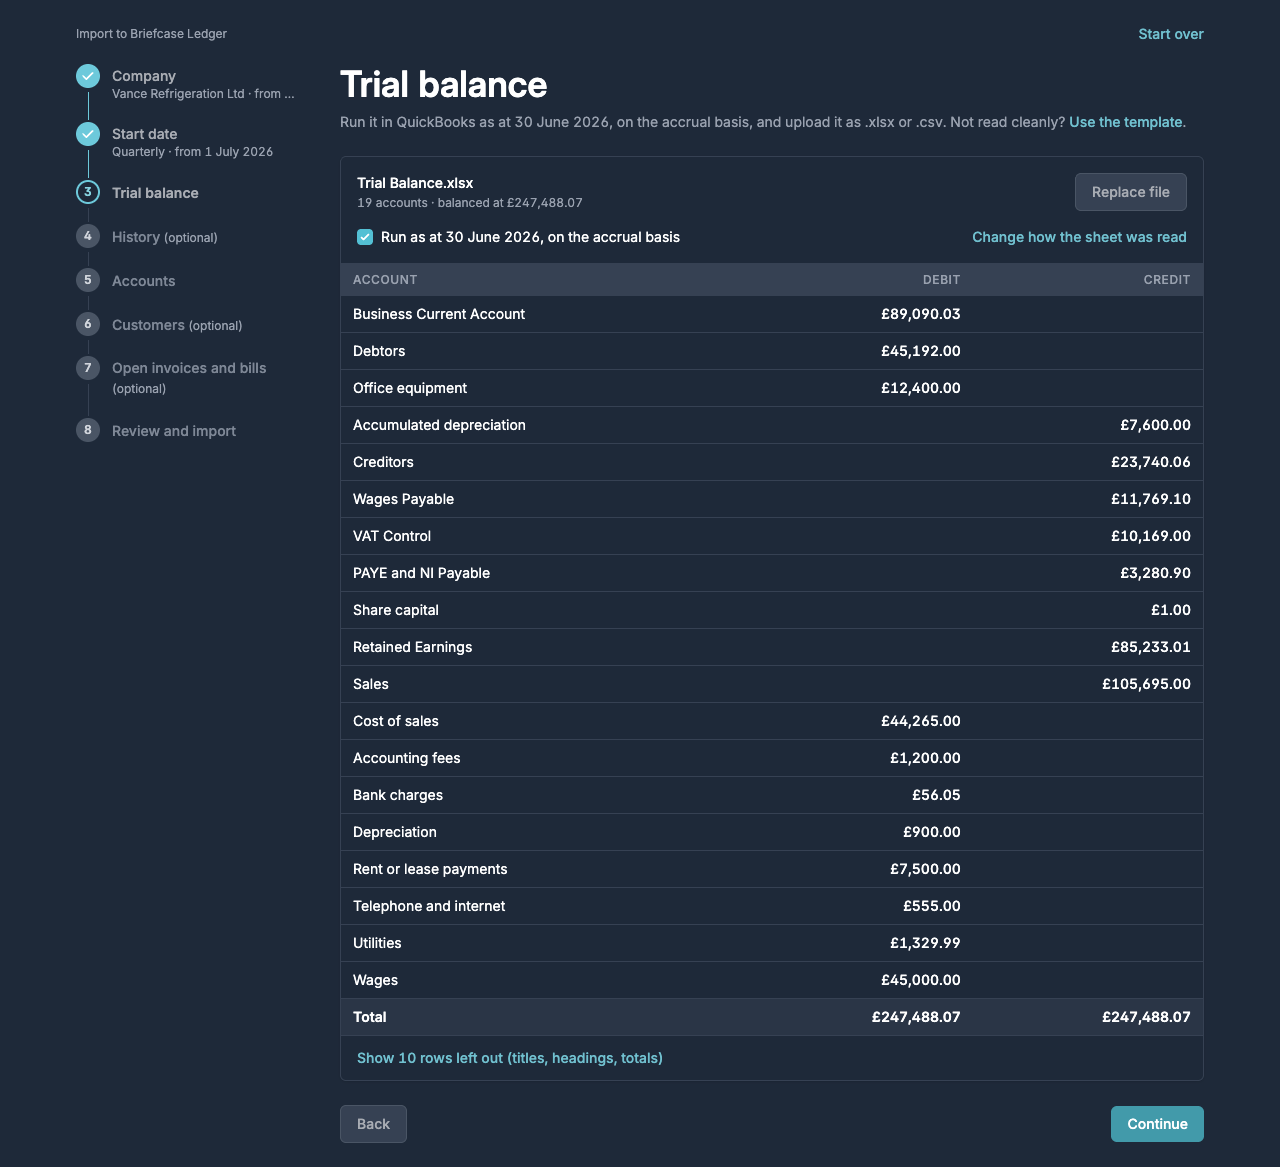1280x1167 pixels.
Task: Click Business Current Account debit £89,090.03
Action: pos(921,314)
